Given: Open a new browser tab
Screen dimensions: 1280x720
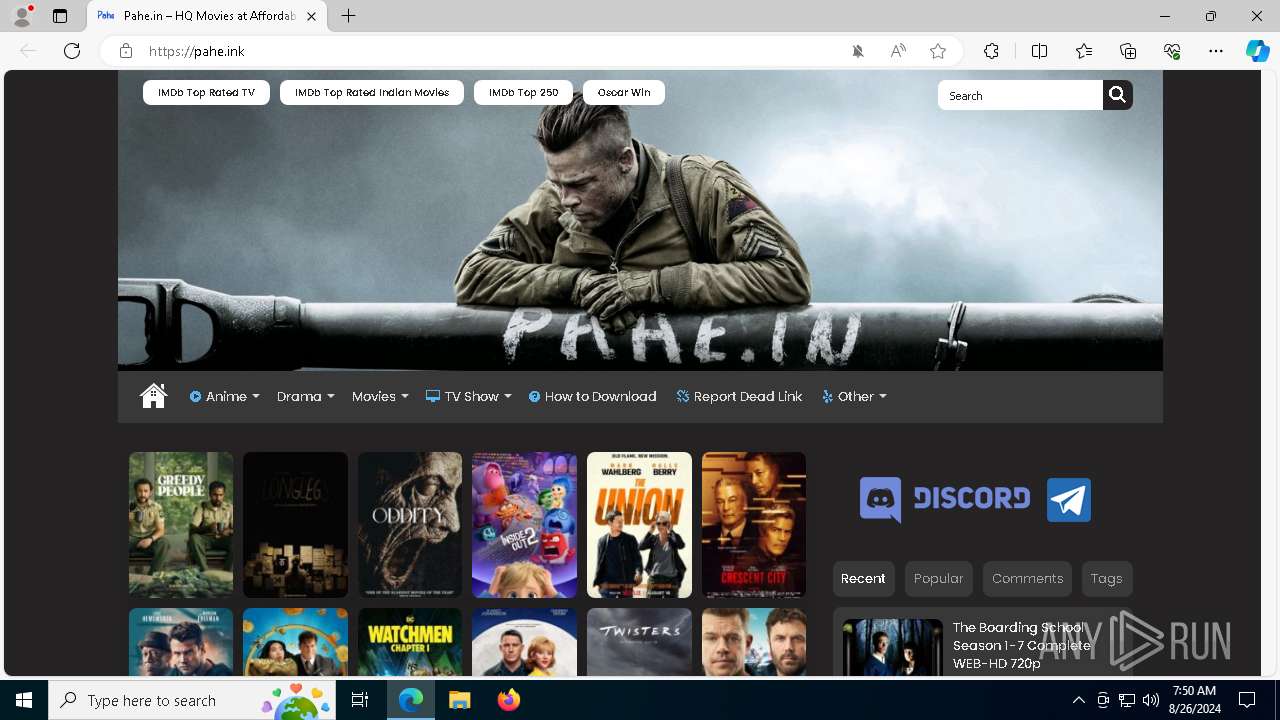Looking at the screenshot, I should pyautogui.click(x=348, y=16).
